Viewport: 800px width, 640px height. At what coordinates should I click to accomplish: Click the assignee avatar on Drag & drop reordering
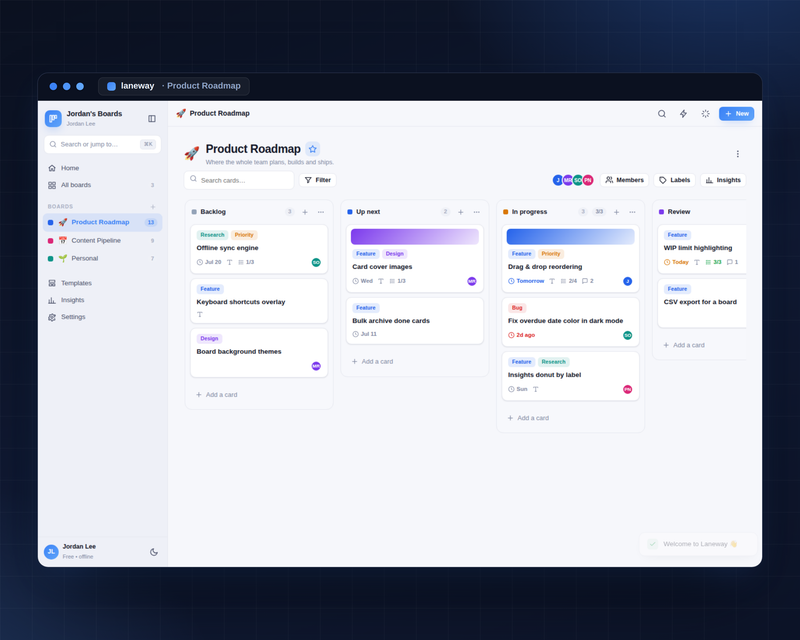[628, 281]
